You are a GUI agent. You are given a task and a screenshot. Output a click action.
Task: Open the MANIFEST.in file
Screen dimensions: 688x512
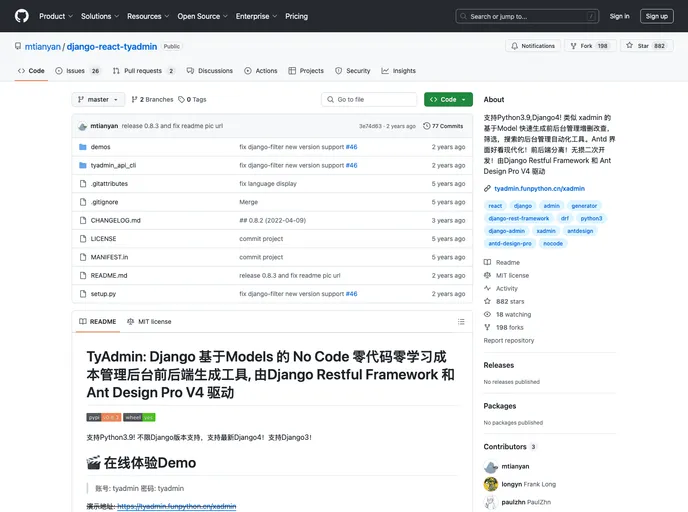click(x=109, y=257)
